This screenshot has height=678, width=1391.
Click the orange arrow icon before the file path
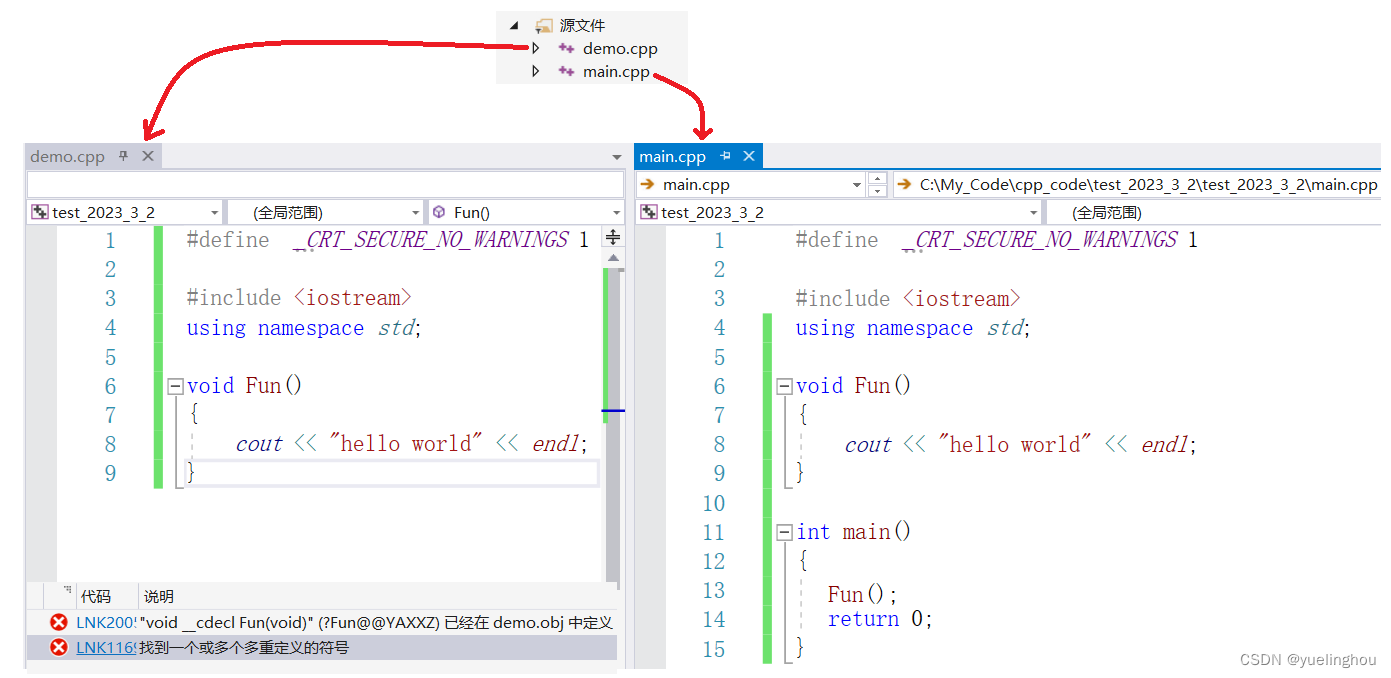pos(904,185)
